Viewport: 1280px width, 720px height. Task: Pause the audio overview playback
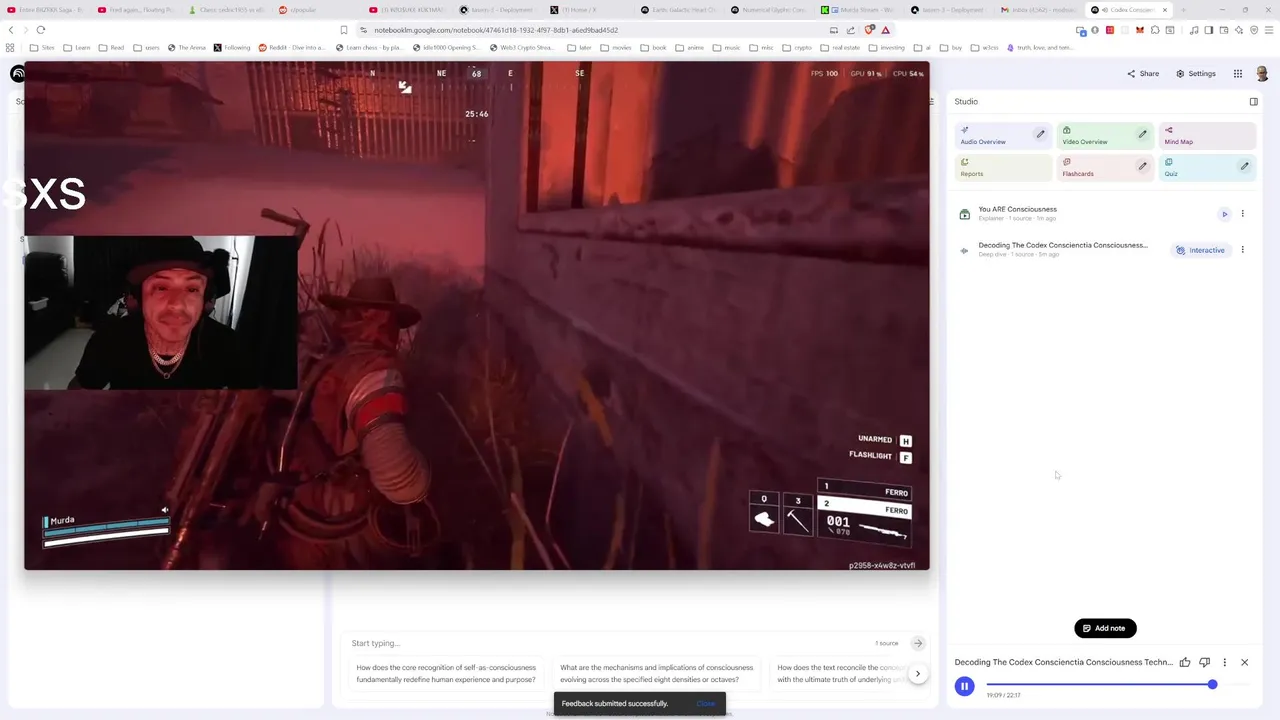pos(964,686)
